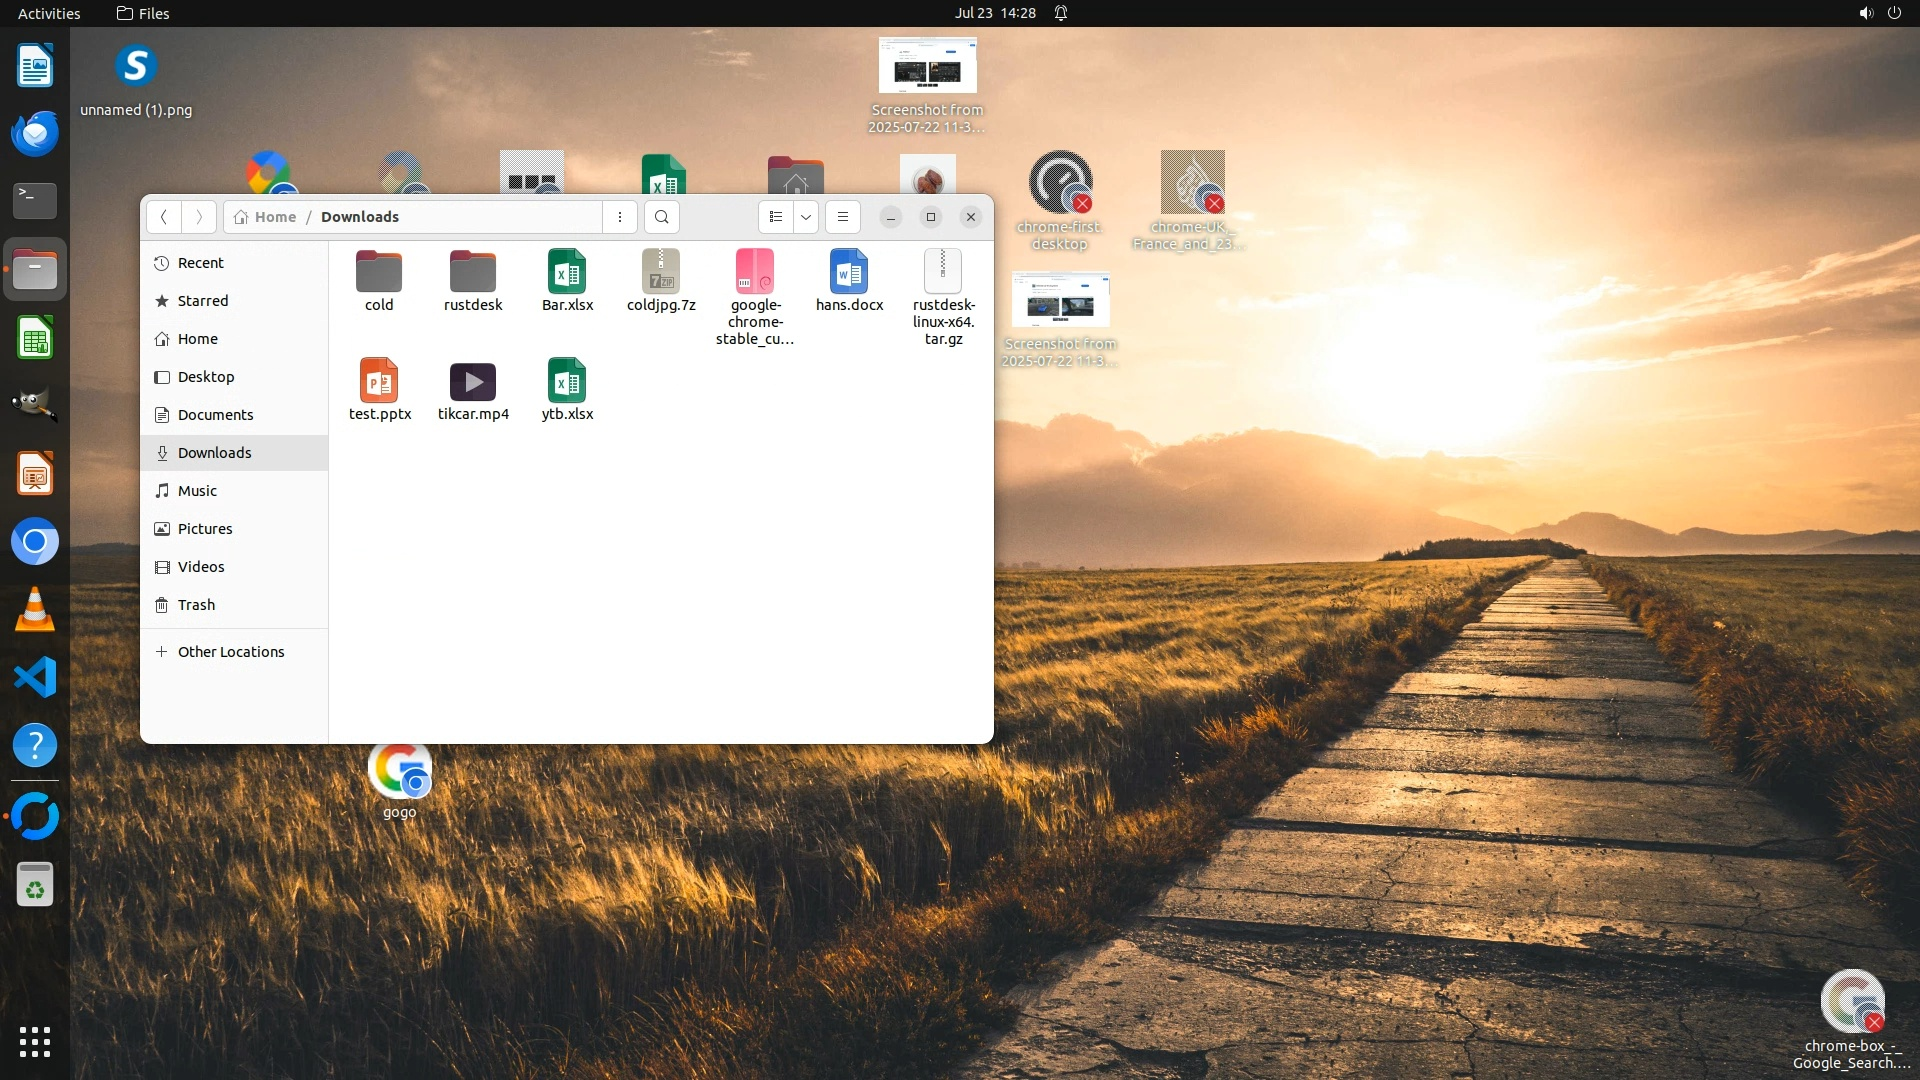Select the test.pptx presentation file
The width and height of the screenshot is (1920, 1080).
click(x=379, y=383)
